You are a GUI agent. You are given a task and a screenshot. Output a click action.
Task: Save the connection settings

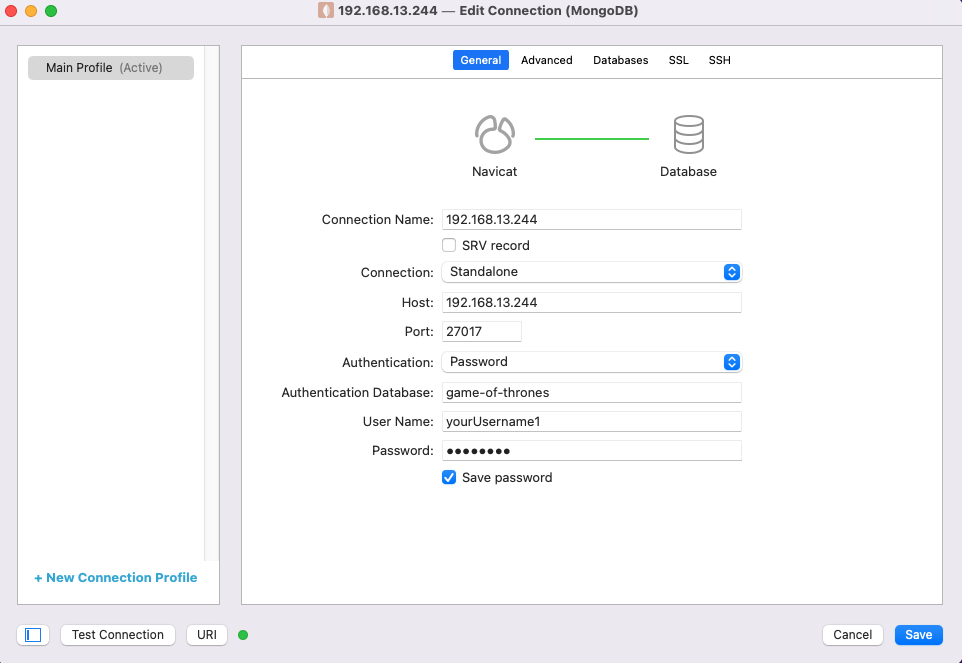click(x=918, y=635)
